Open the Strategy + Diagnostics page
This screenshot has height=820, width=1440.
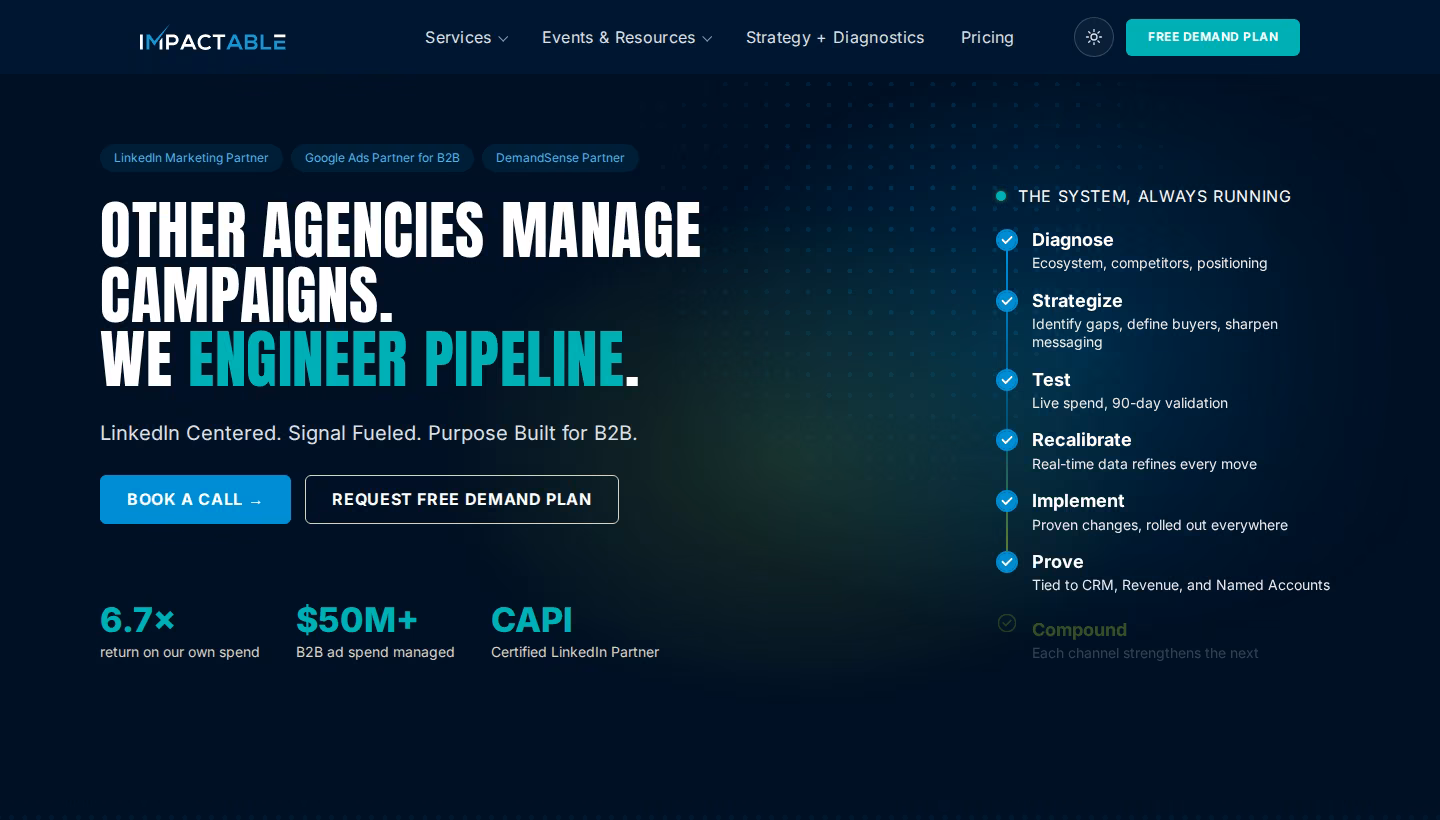(x=835, y=38)
